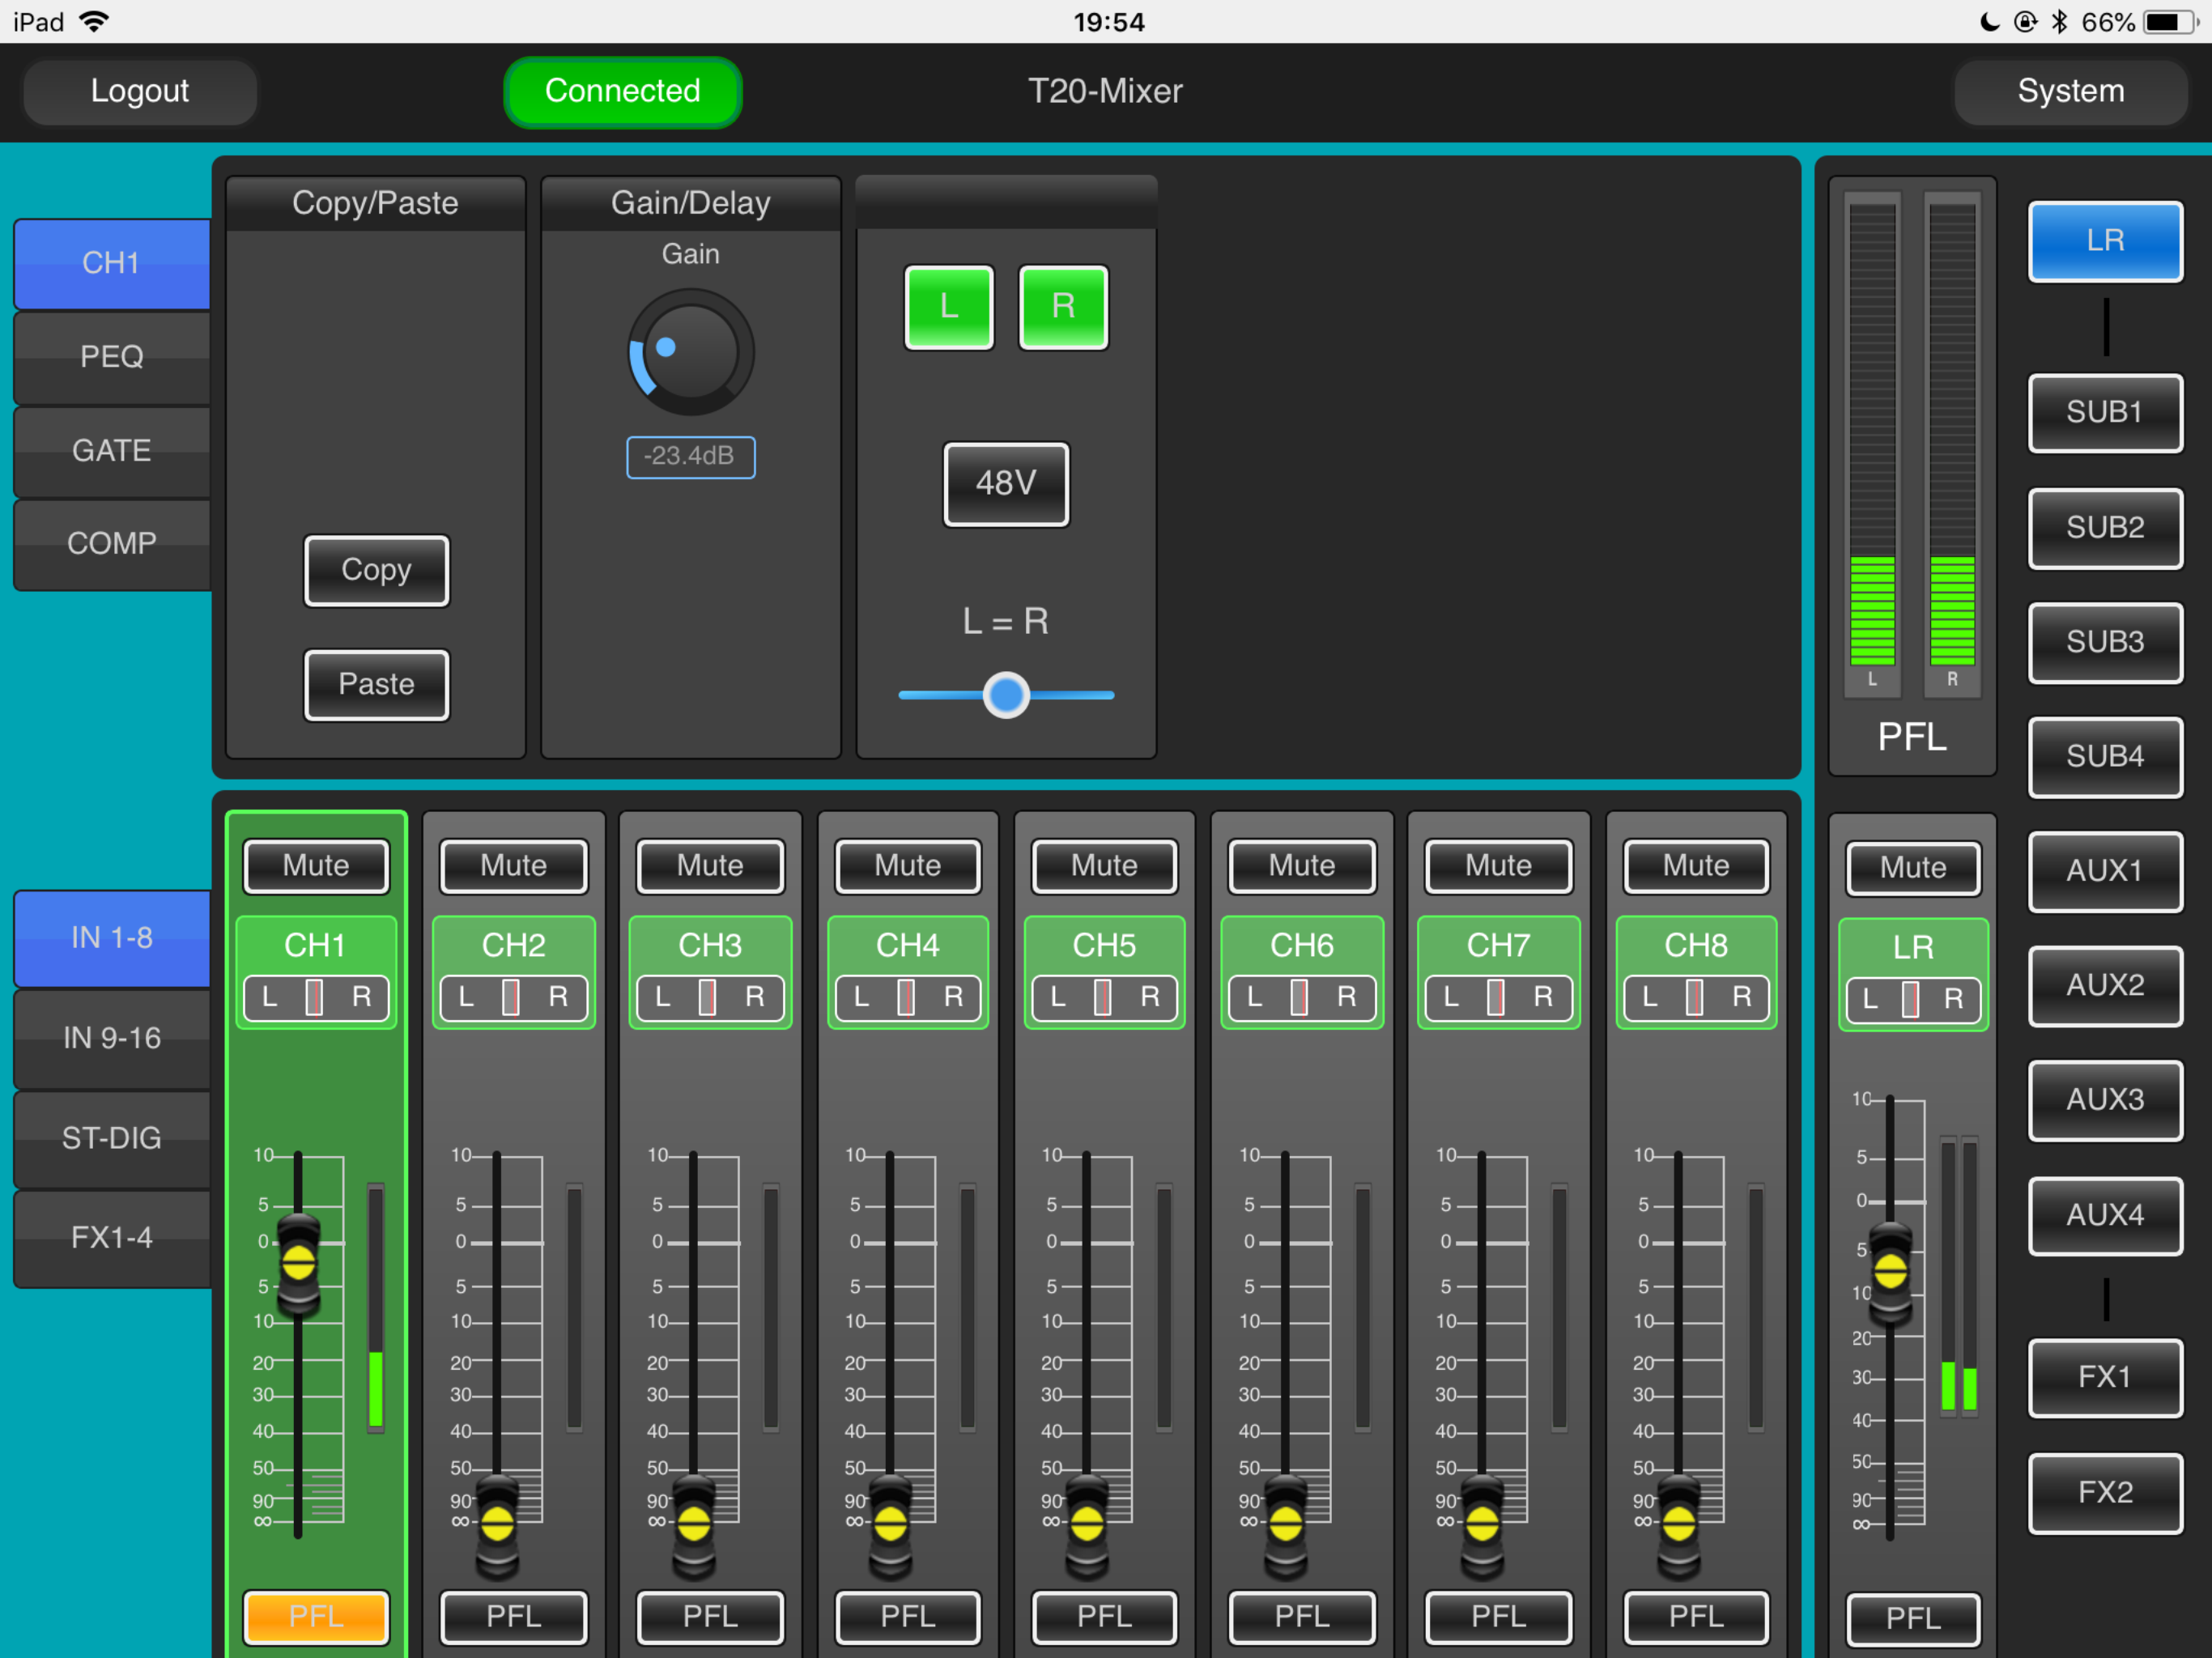The image size is (2212, 1658).
Task: Click the LR master fader knob
Action: pos(1890,1271)
